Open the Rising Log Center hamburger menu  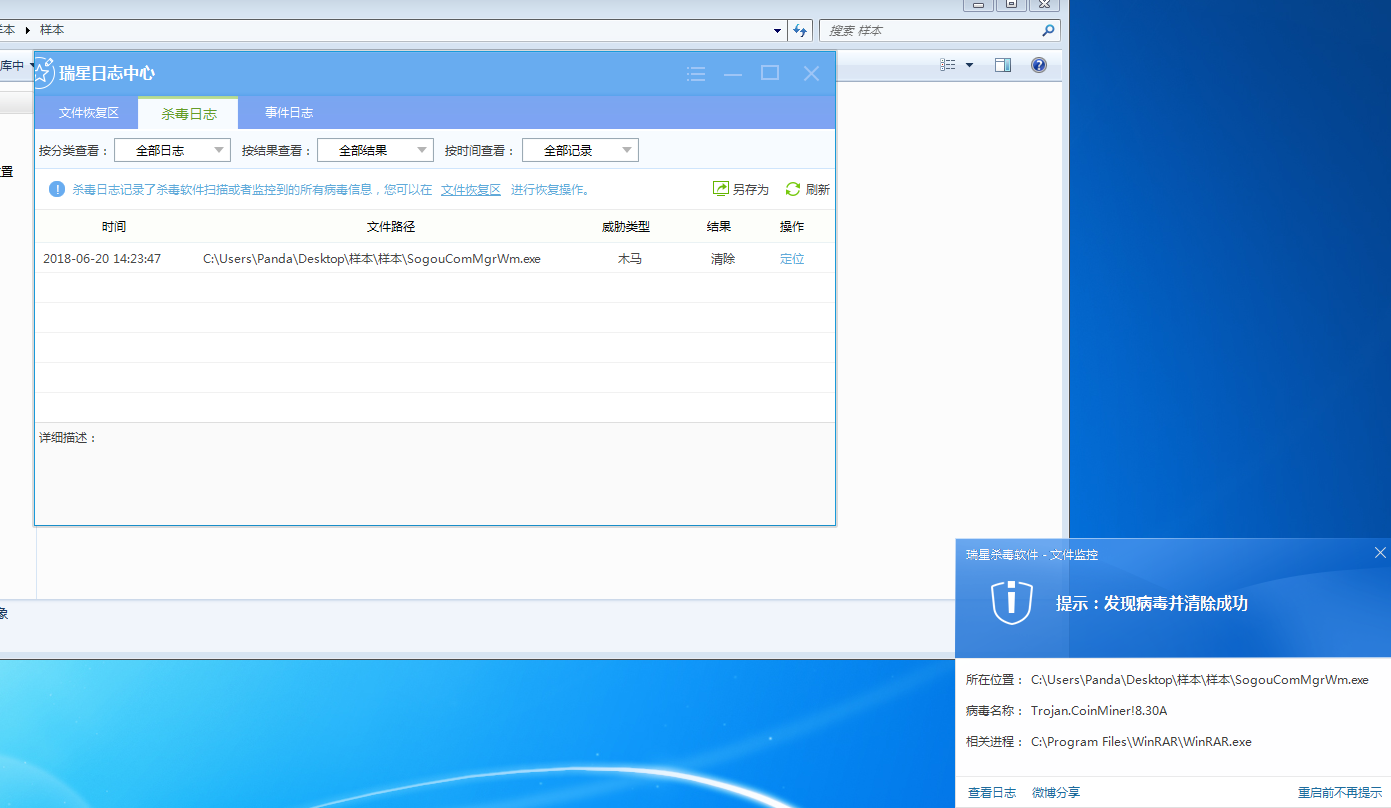click(696, 73)
